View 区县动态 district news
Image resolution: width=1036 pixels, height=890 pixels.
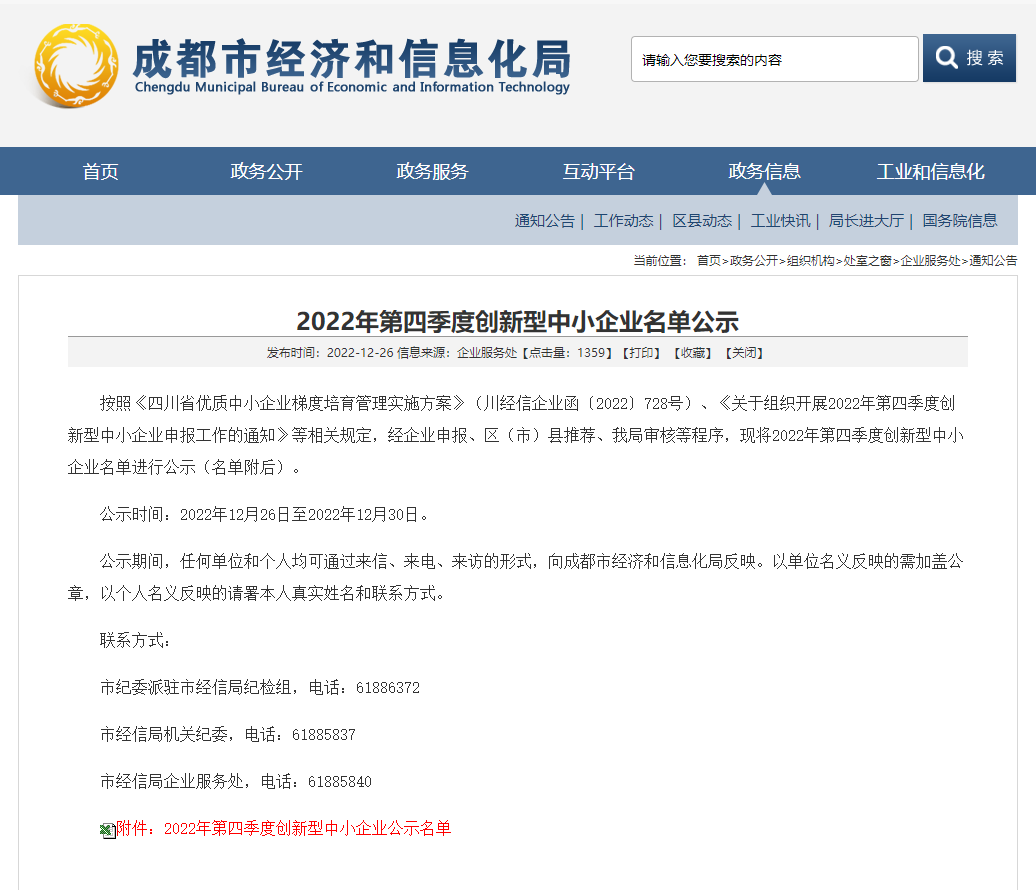[x=702, y=220]
